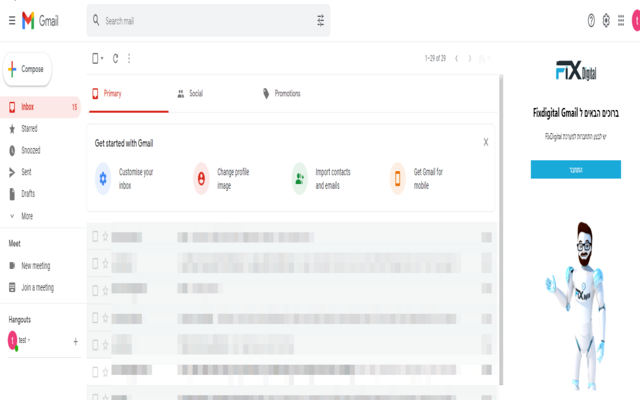Click the inbox vertical scrollbar
Screen dimensions: 640x400
pyautogui.click(x=501, y=229)
